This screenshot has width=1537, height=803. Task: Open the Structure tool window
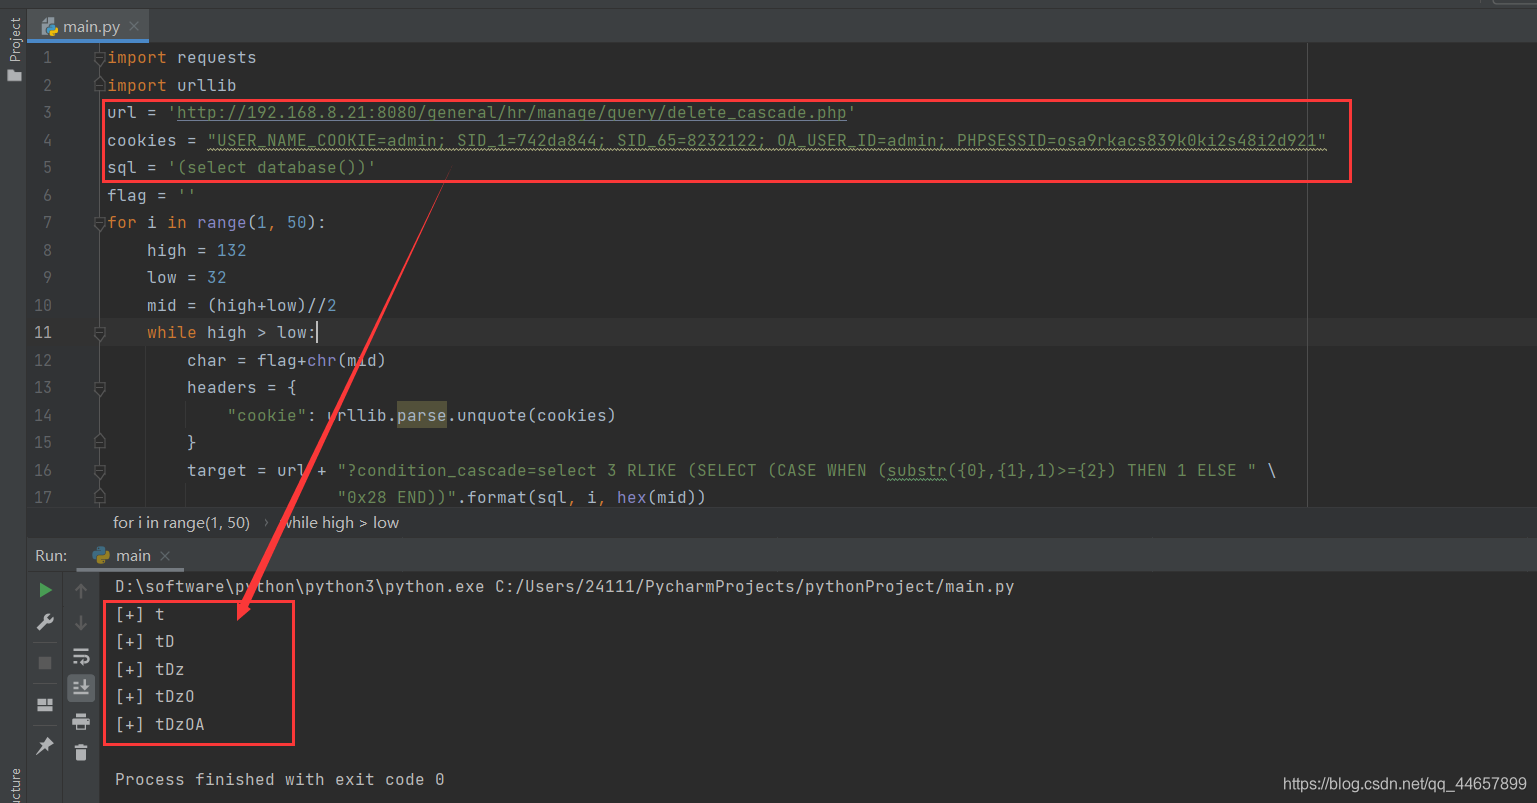[14, 785]
